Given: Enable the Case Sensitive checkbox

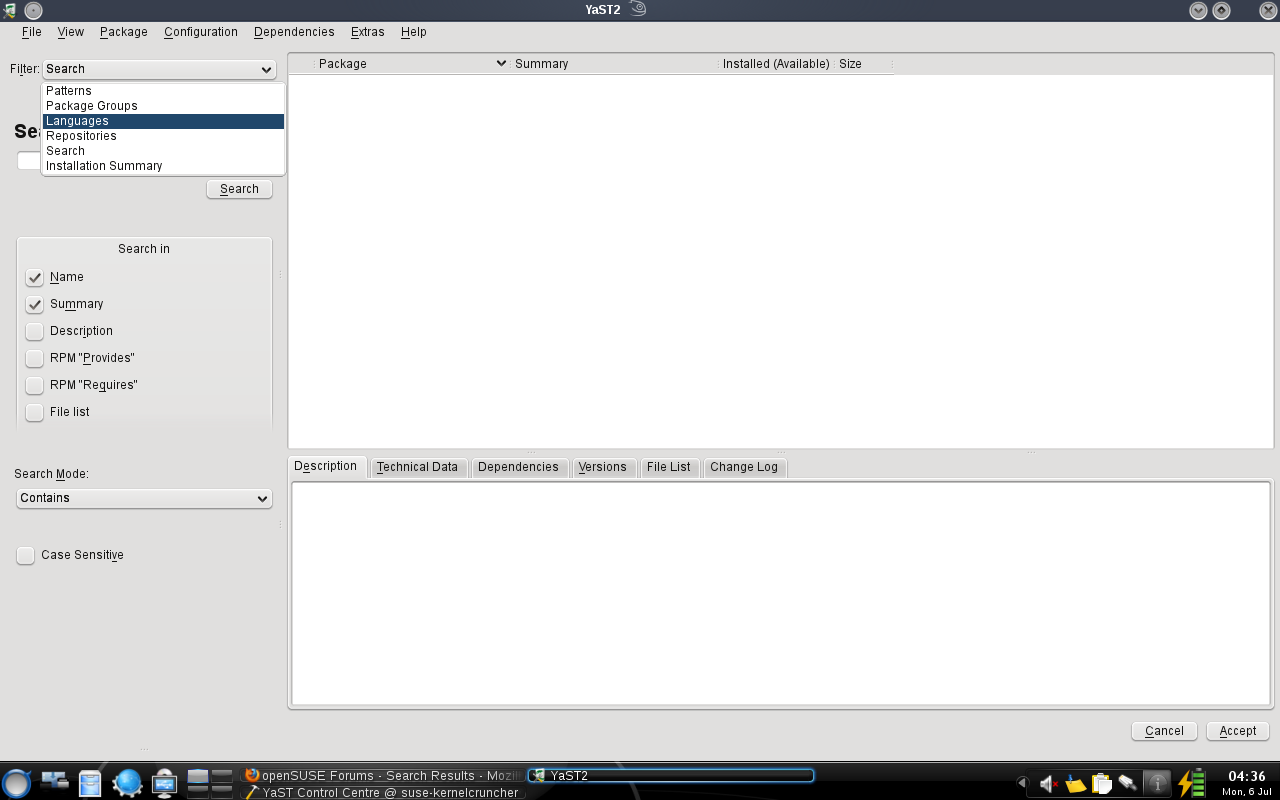Looking at the screenshot, I should (x=26, y=555).
